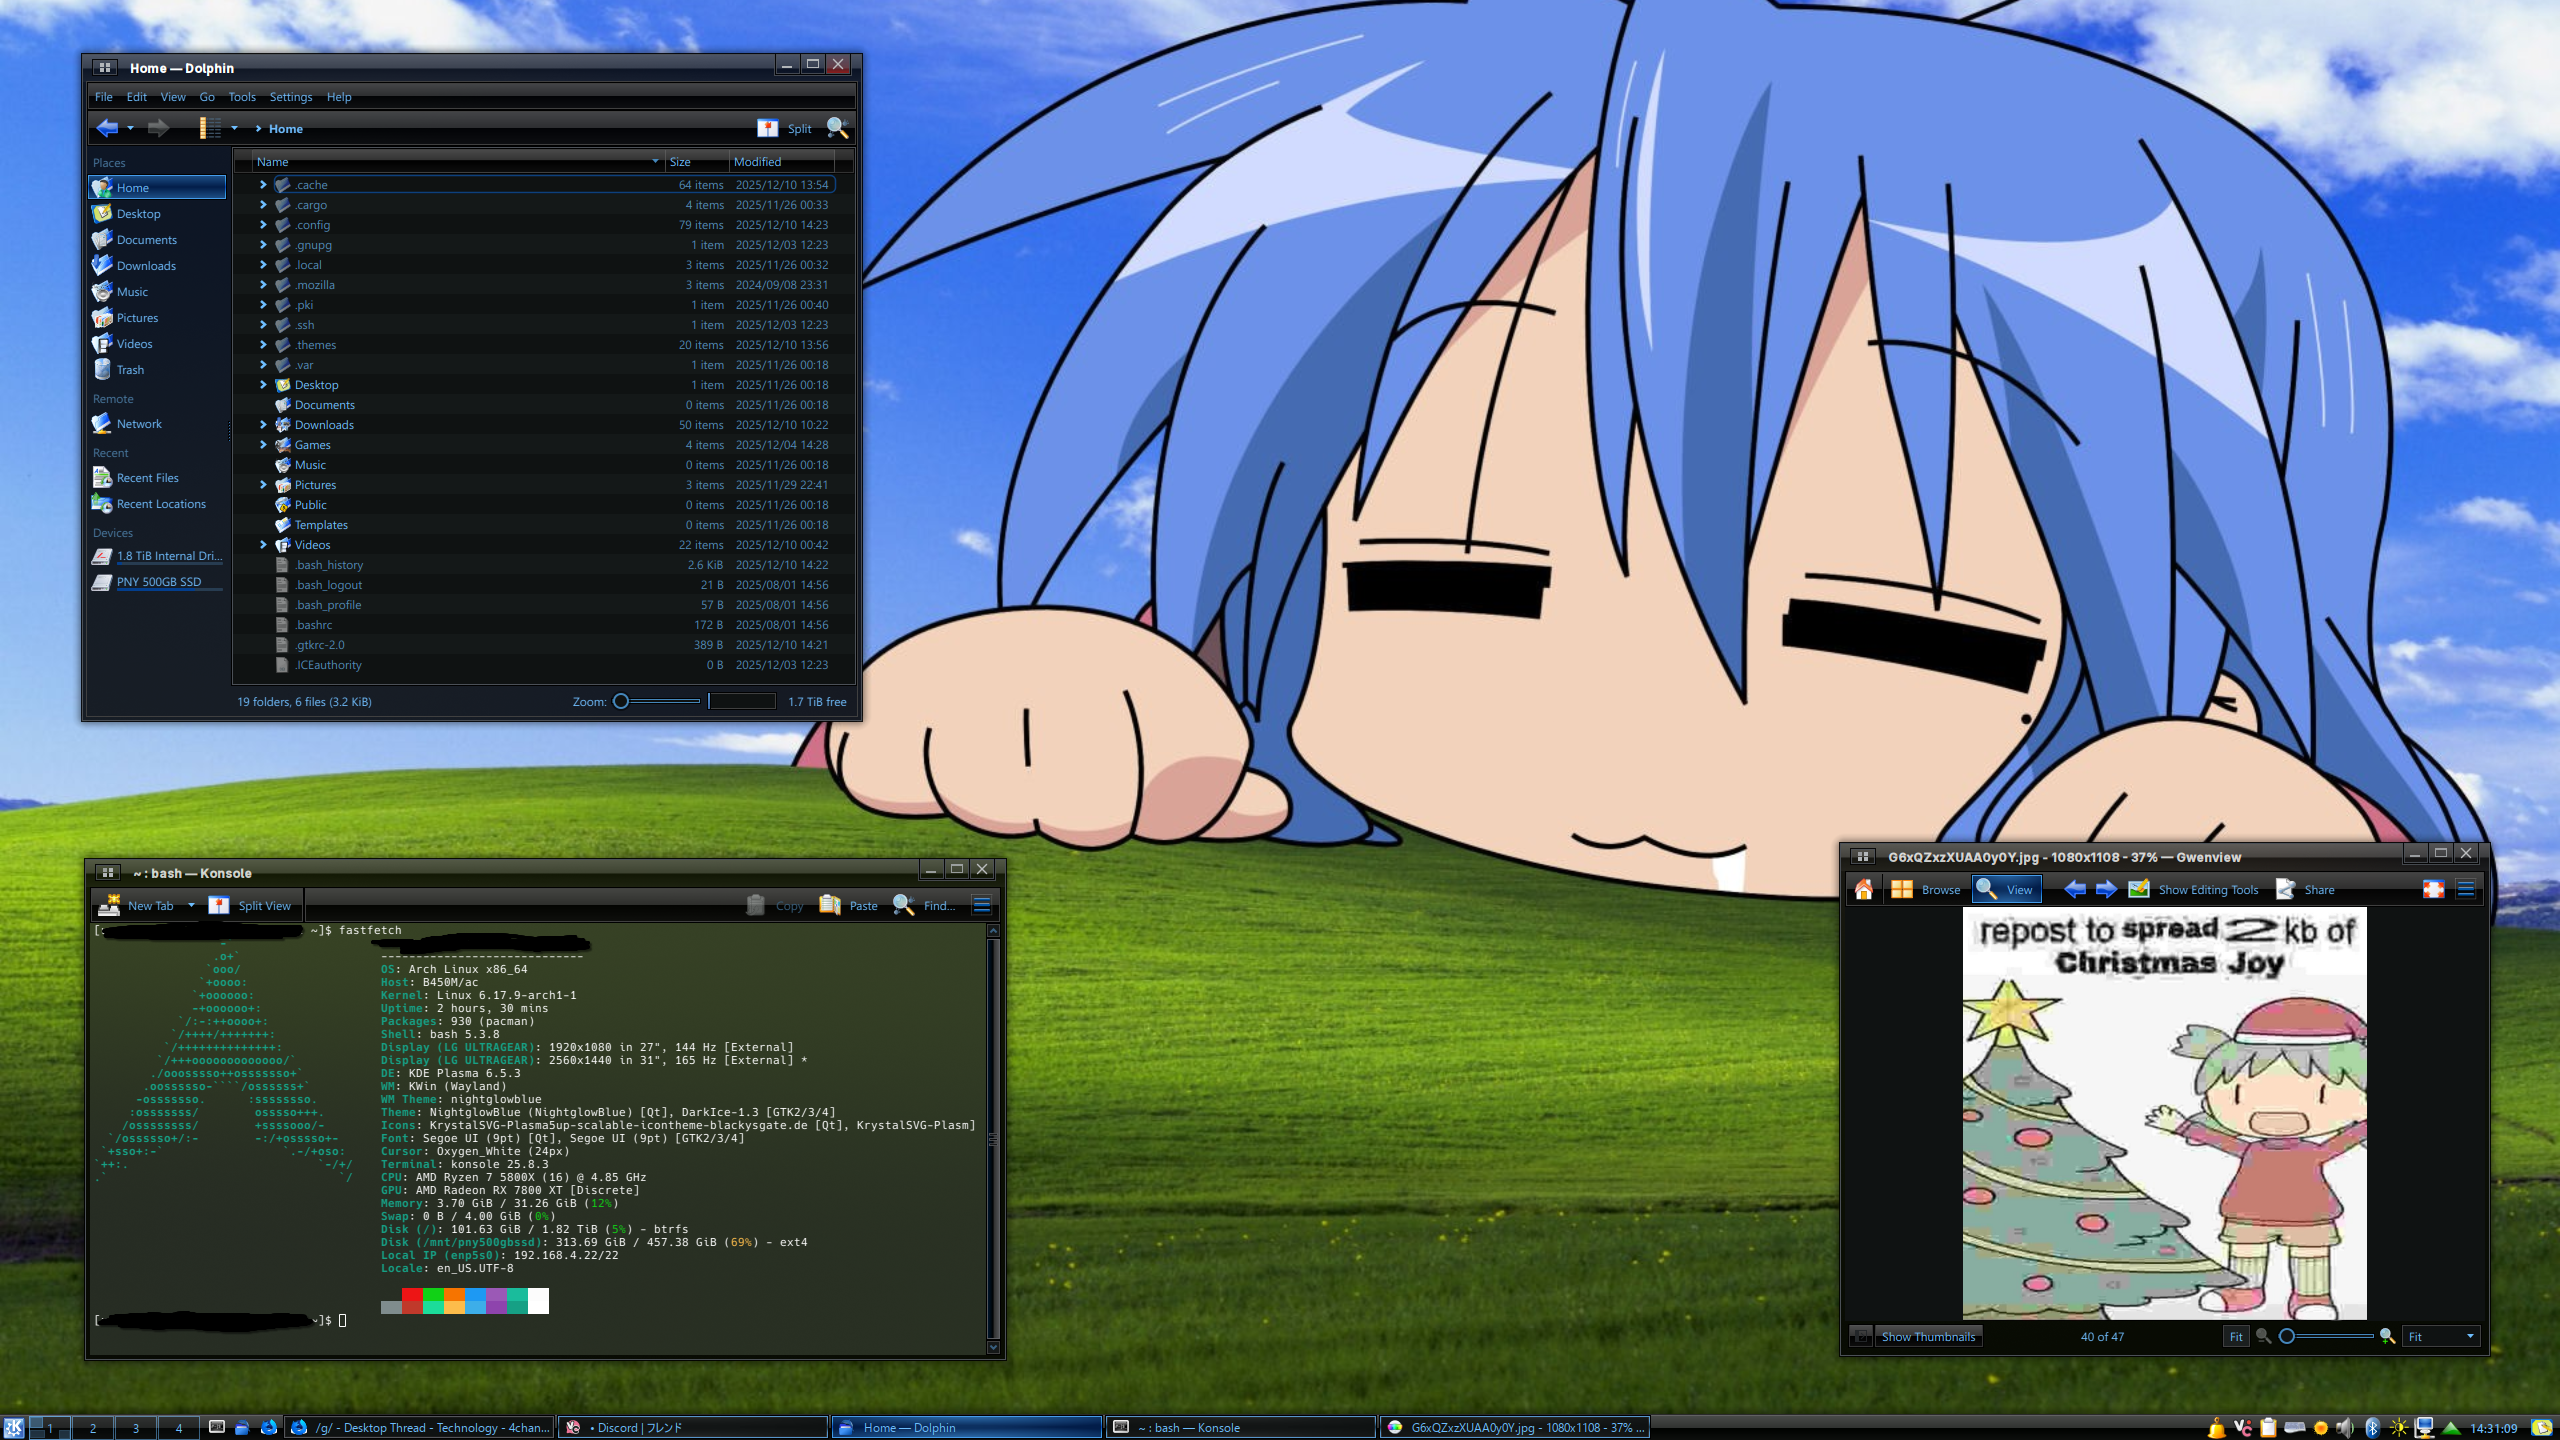Switch to virtual desktop 3 in pager
The height and width of the screenshot is (1440, 2560).
point(136,1428)
